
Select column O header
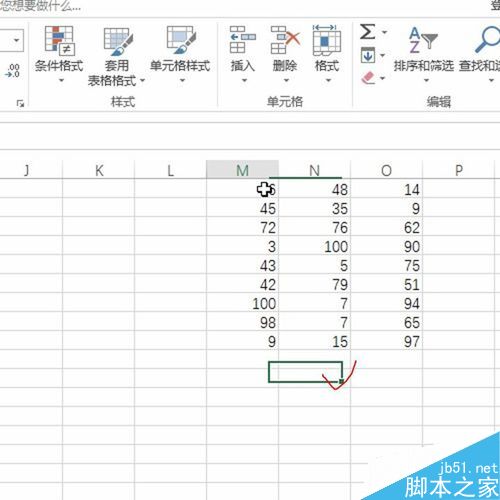click(x=386, y=170)
